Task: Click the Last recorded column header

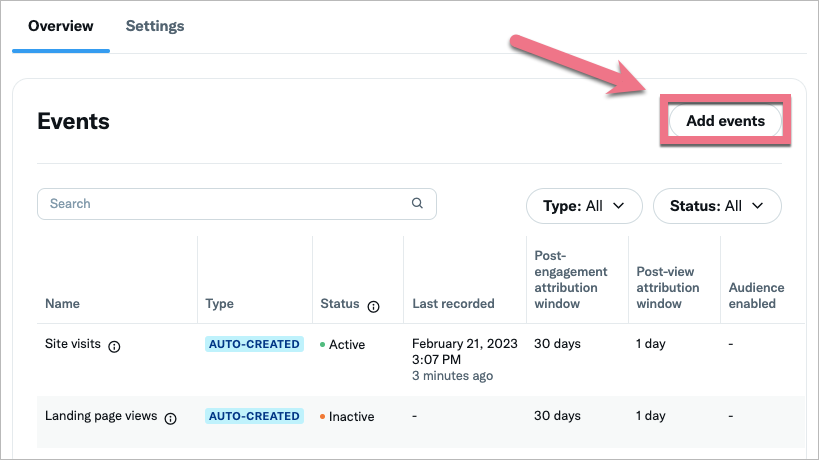Action: click(453, 304)
